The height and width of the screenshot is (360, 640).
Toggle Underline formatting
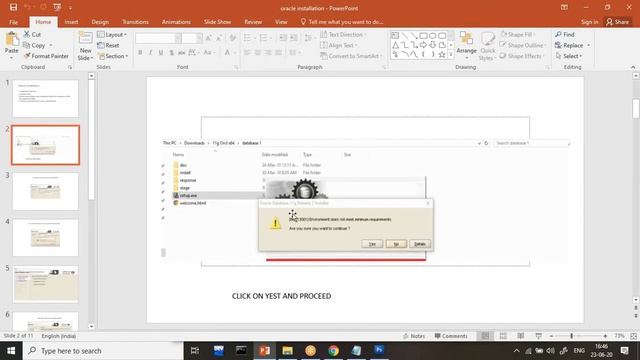(x=161, y=53)
